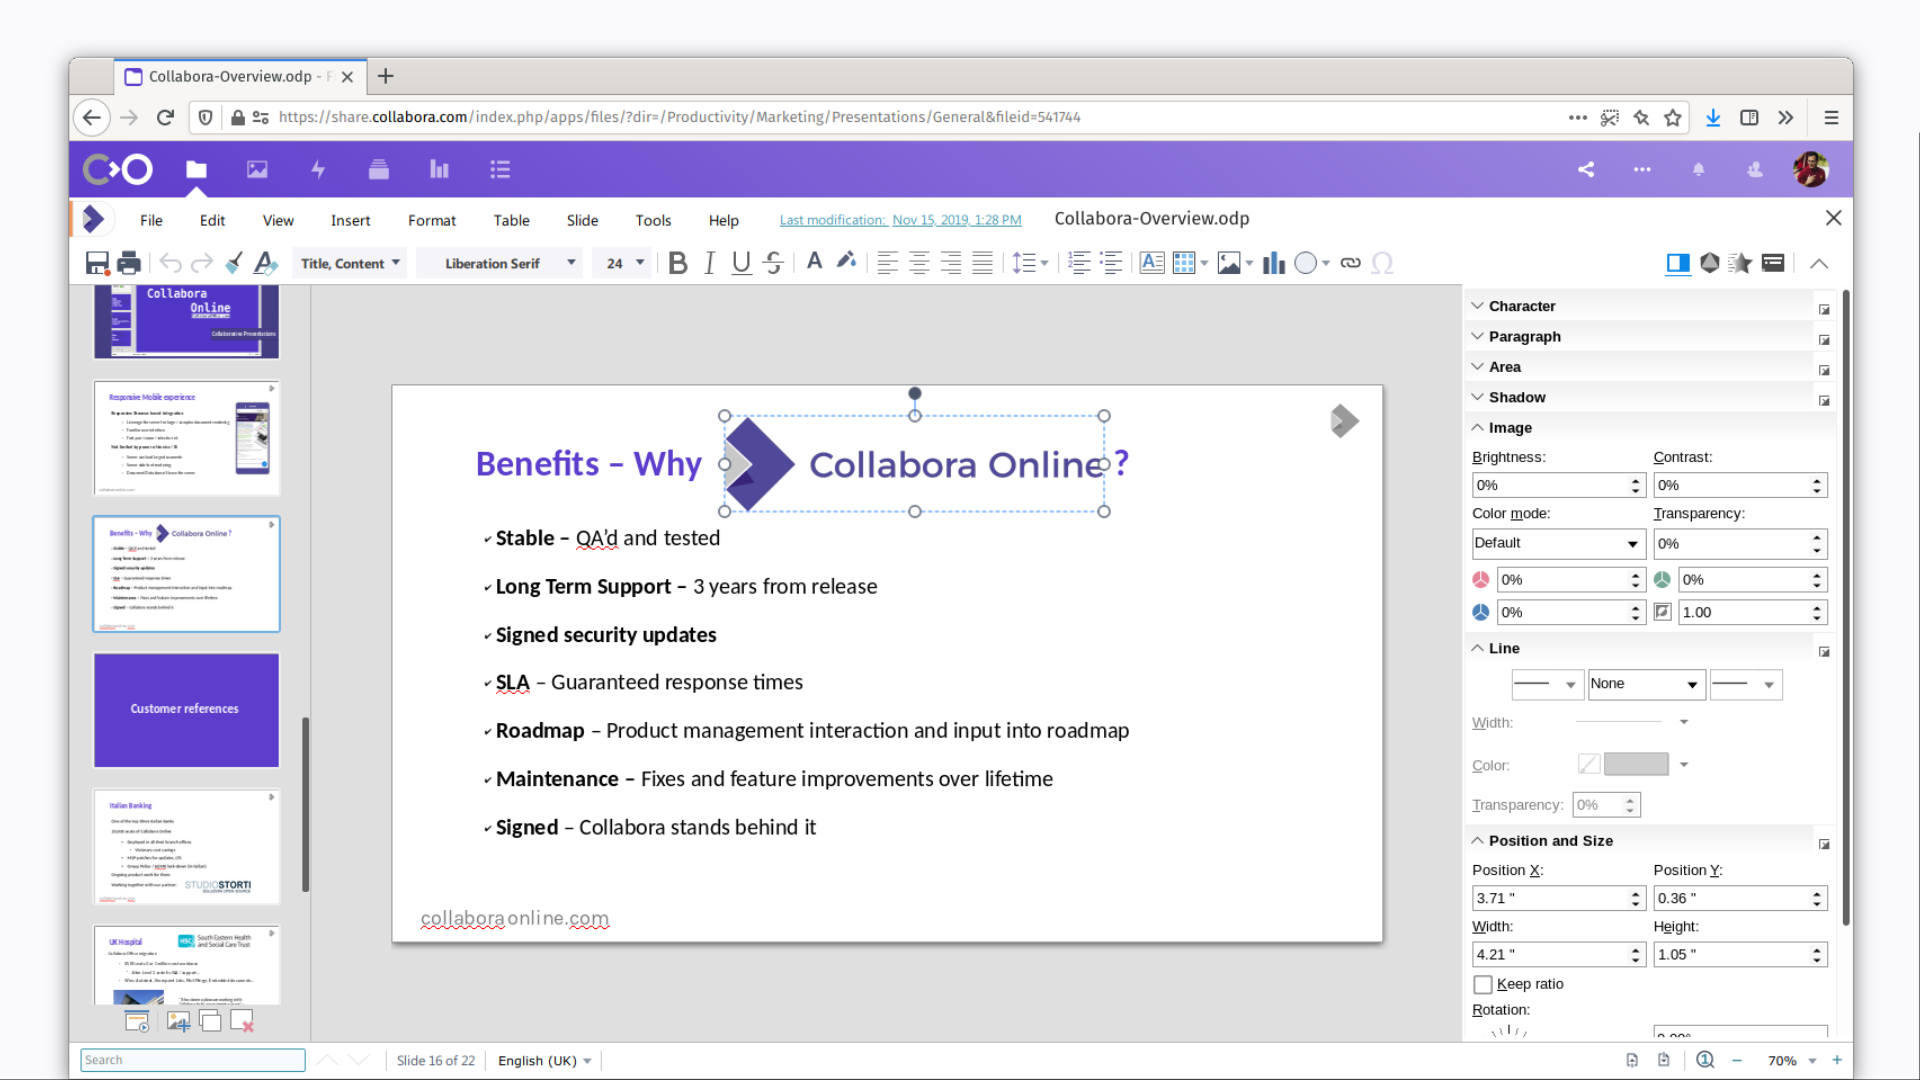
Task: Click the Print icon in toolbar
Action: point(129,263)
